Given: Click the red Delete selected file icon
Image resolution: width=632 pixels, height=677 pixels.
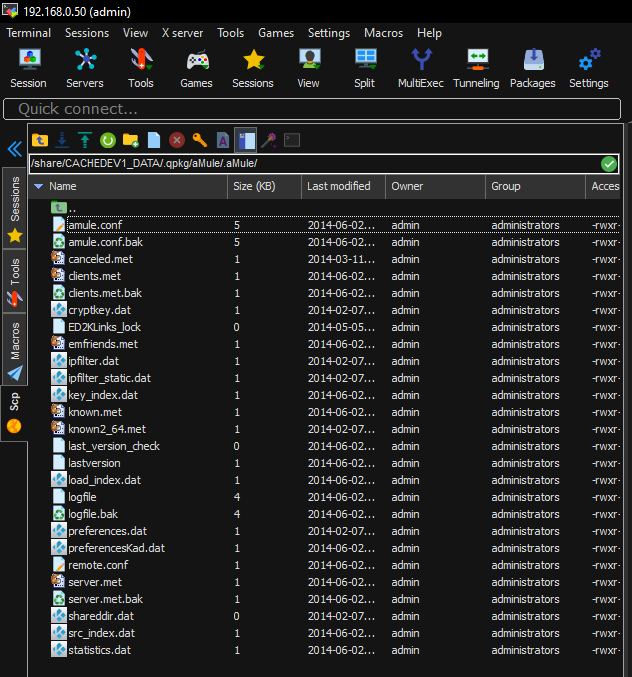Looking at the screenshot, I should (177, 140).
